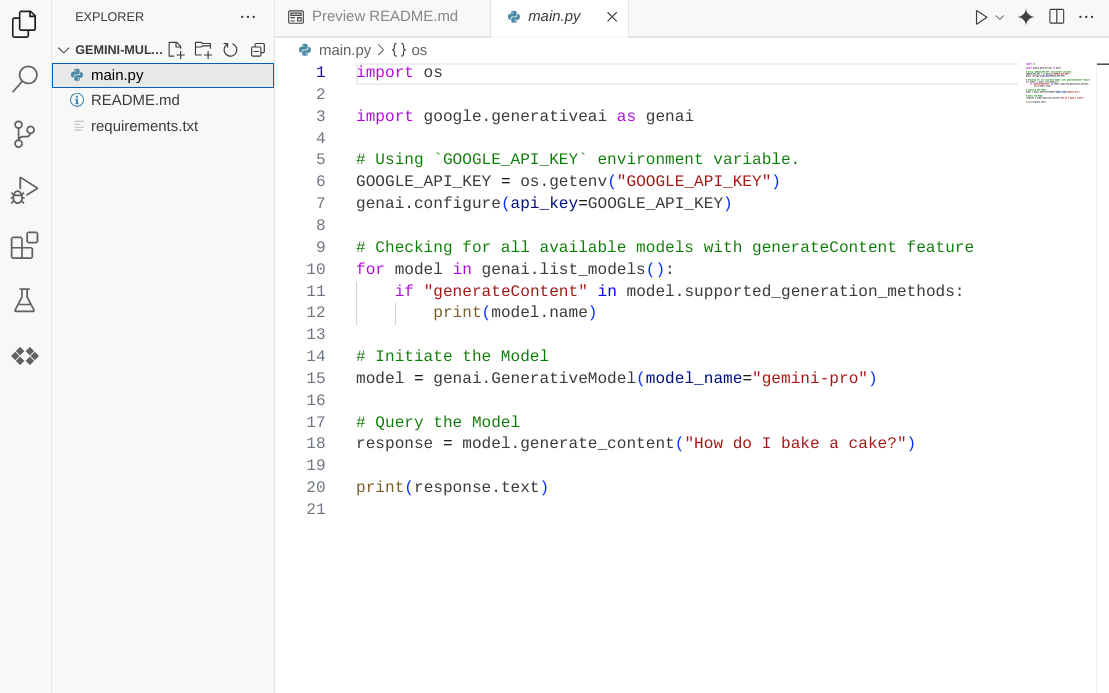
Task: Collapse the GEMINI-MUL... project folder
Action: click(x=64, y=50)
